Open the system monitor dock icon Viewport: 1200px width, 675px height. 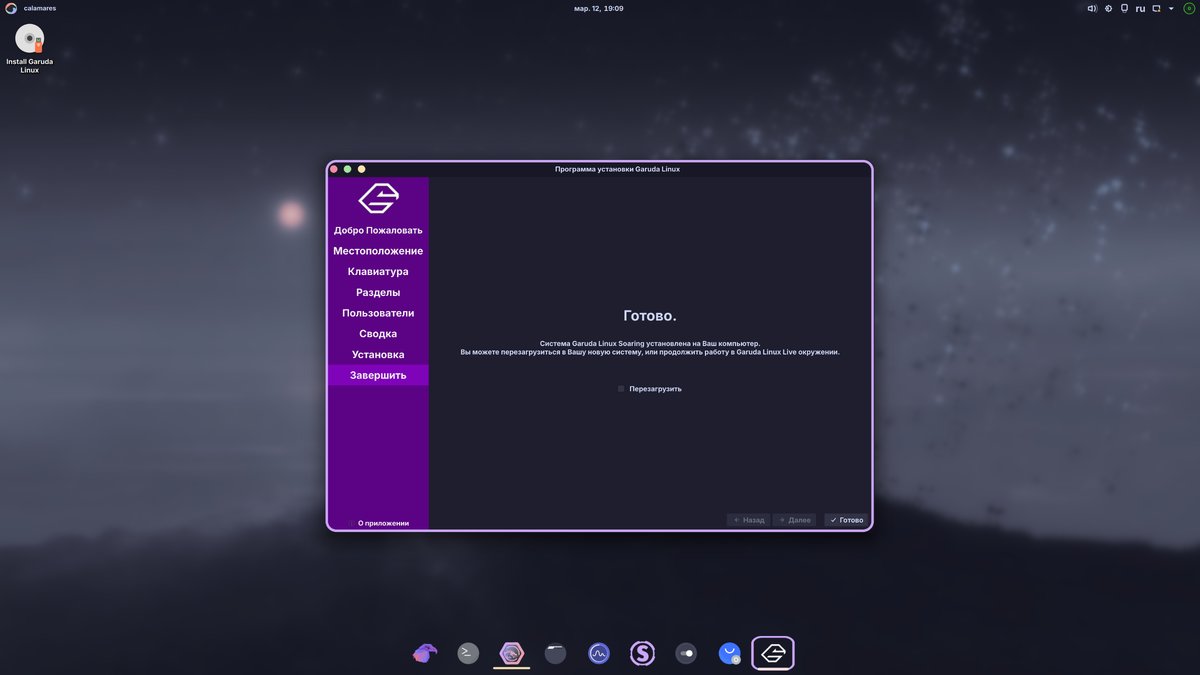click(599, 654)
